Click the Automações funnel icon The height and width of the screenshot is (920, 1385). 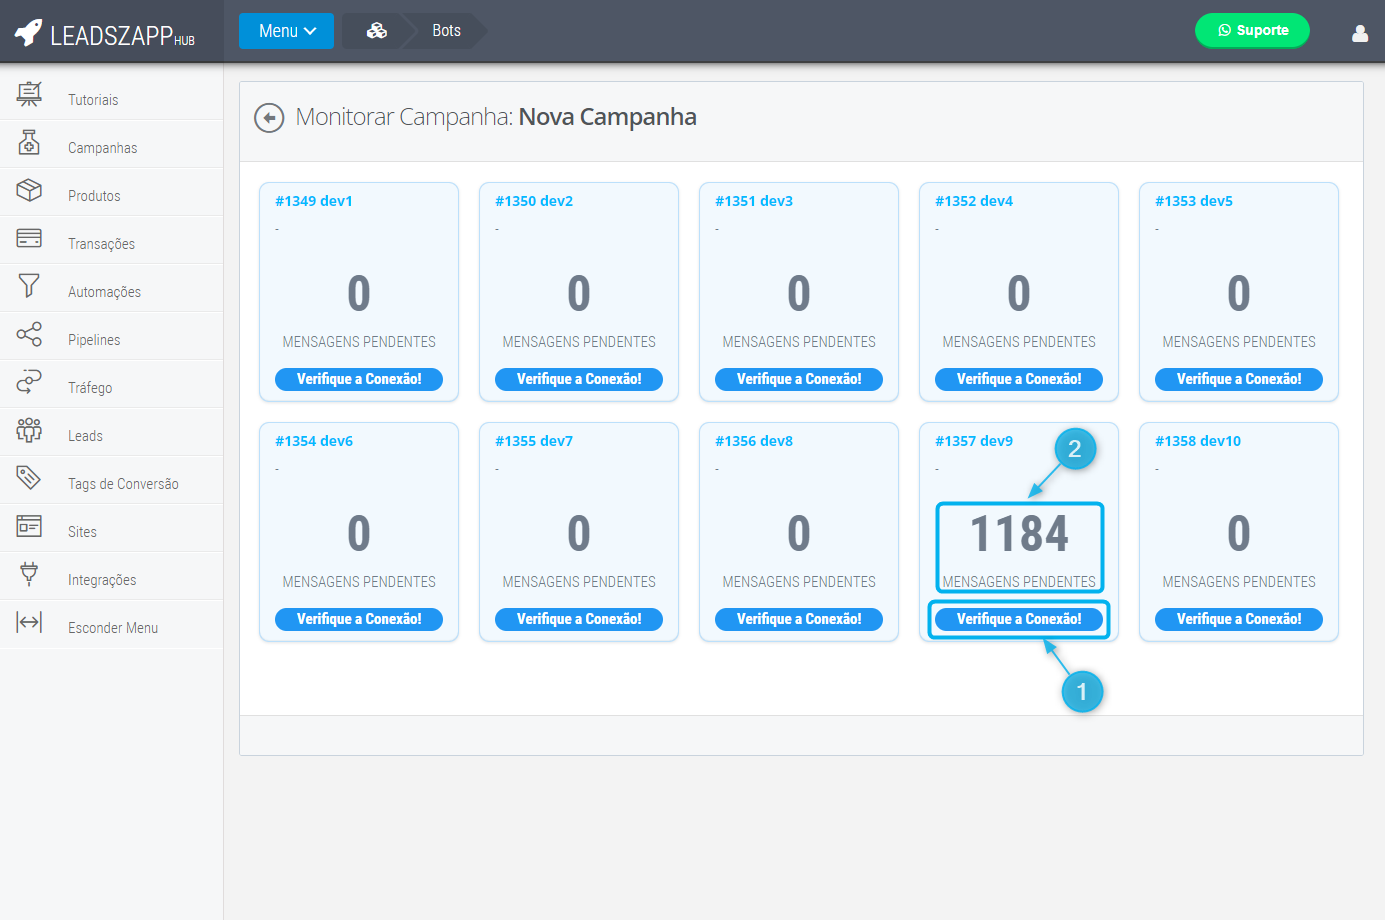[29, 286]
